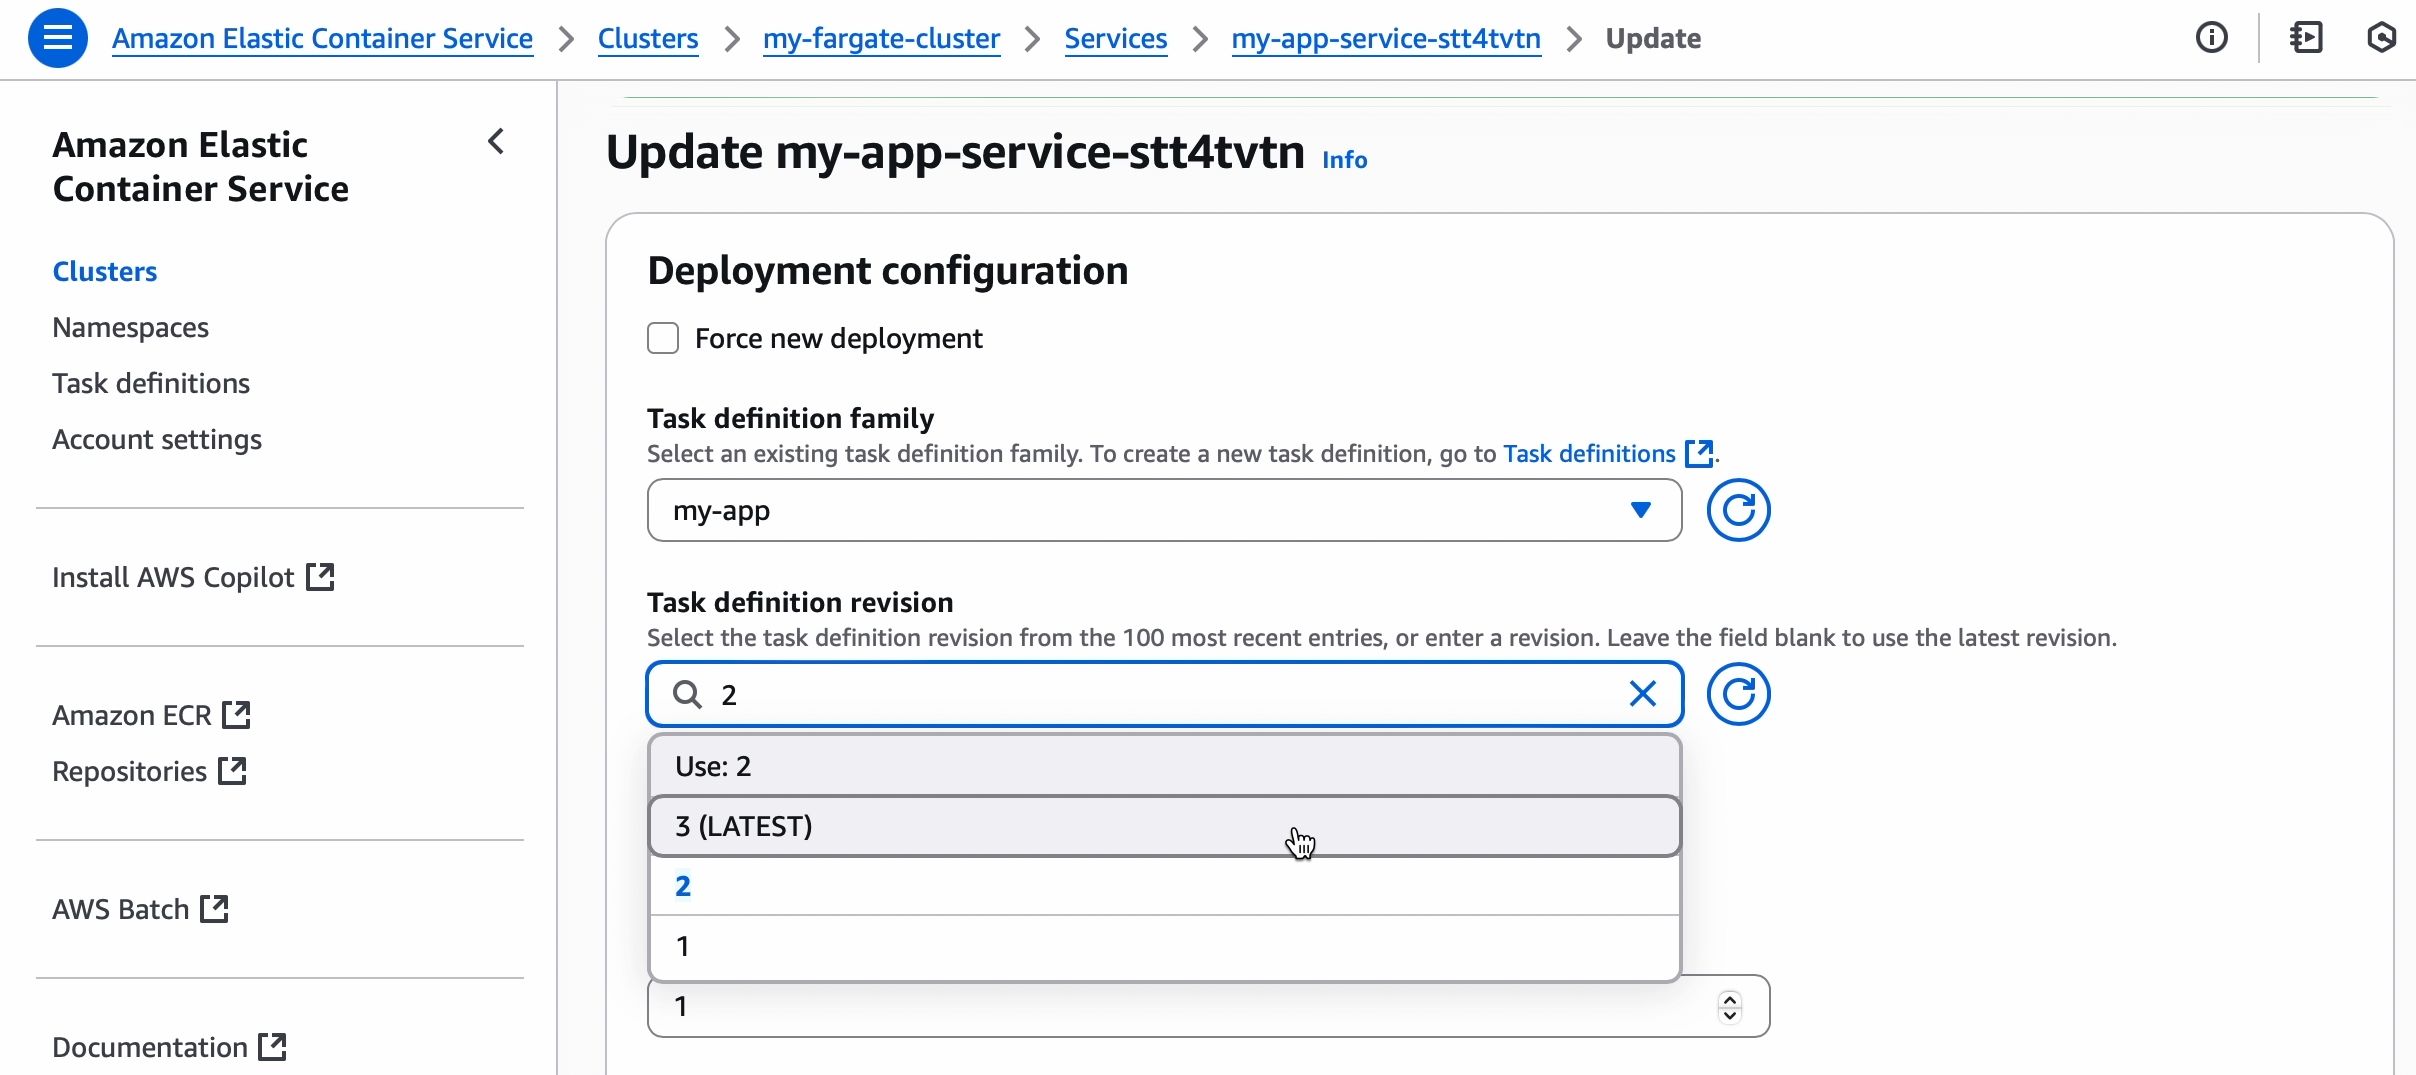The width and height of the screenshot is (2416, 1075).
Task: Choose revision 2 from the list
Action: coord(1164,886)
